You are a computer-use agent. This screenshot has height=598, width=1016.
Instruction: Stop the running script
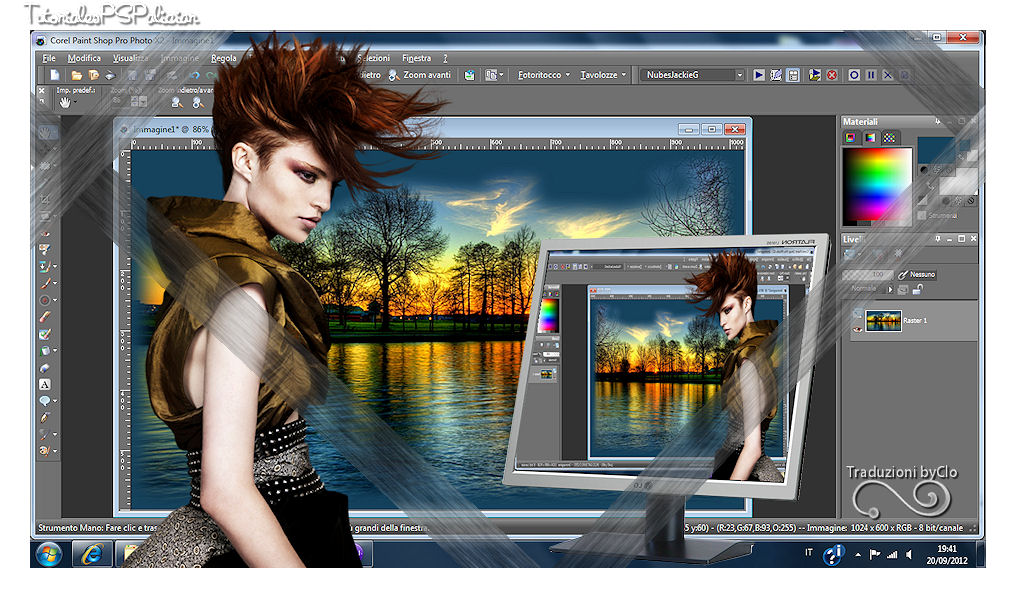[832, 75]
